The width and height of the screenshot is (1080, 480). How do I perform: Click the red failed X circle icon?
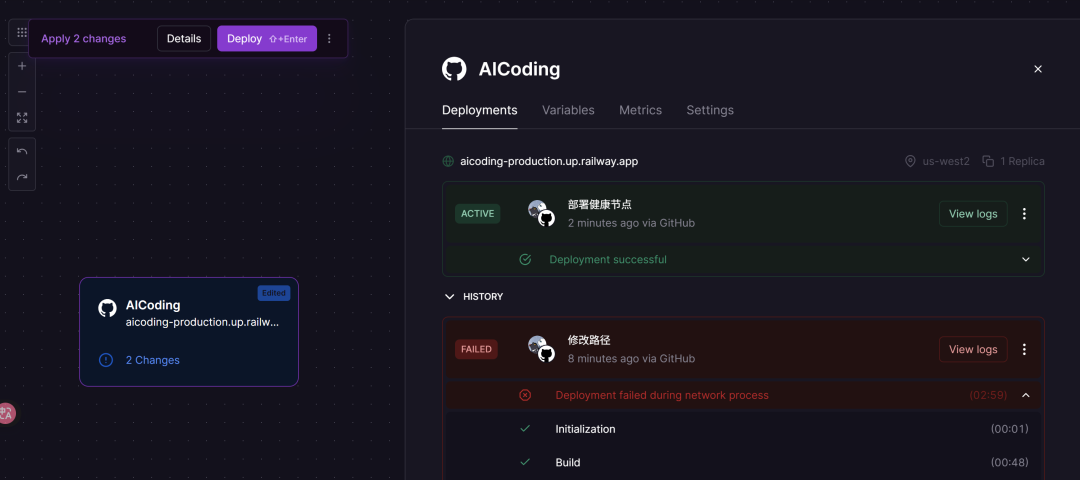525,395
